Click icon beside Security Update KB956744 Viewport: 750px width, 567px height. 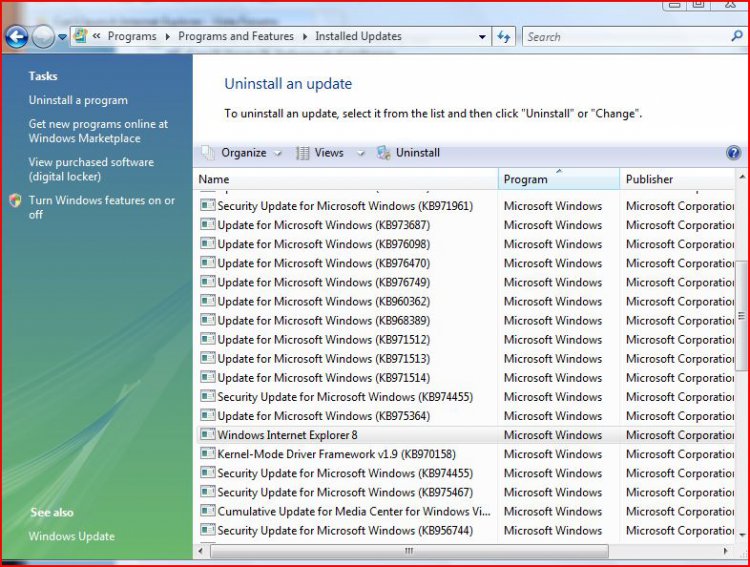pos(208,530)
